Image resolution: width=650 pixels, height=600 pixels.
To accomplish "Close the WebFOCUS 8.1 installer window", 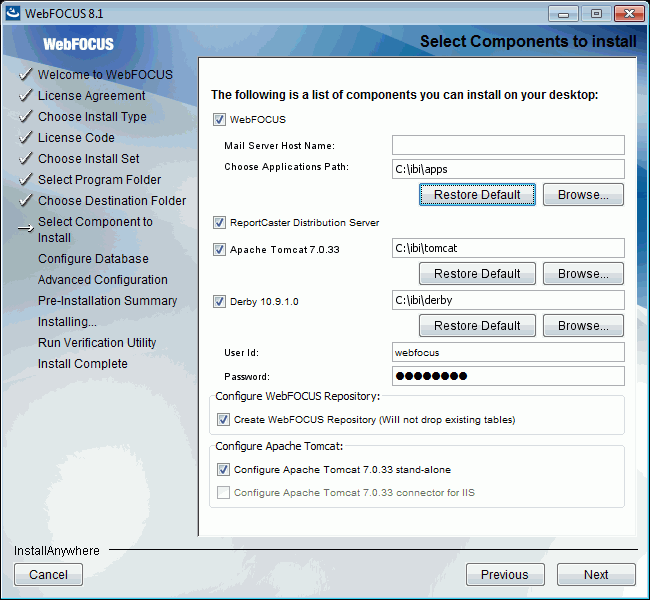I will click(629, 14).
